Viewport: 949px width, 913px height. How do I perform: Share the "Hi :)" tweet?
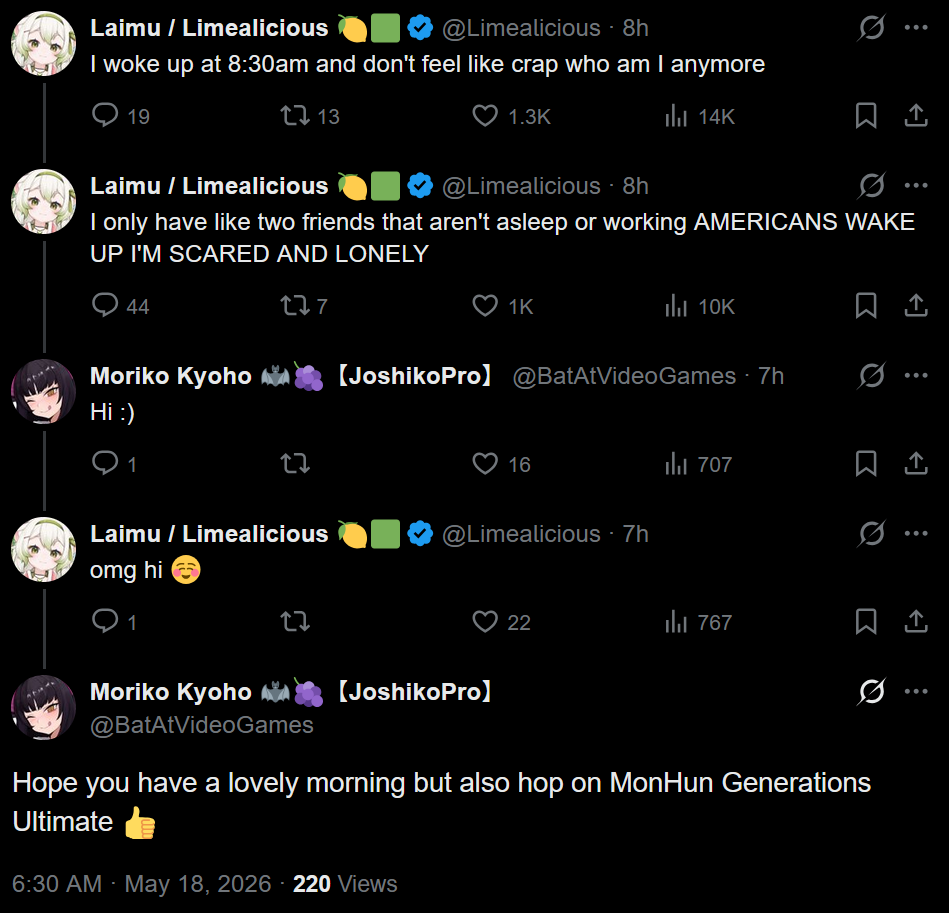(x=916, y=463)
